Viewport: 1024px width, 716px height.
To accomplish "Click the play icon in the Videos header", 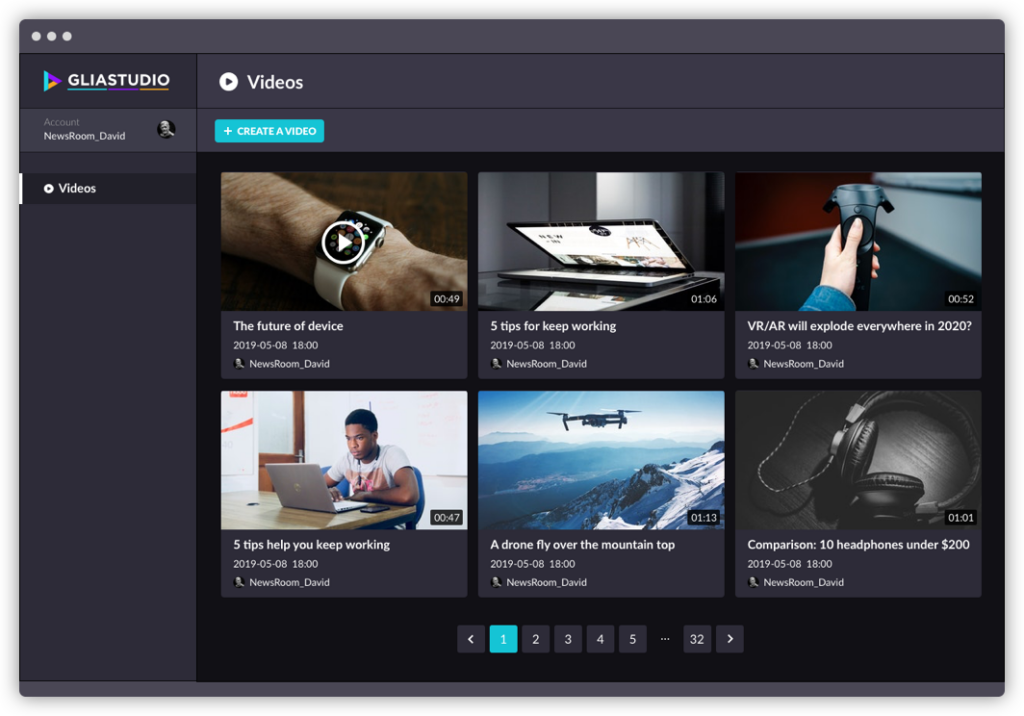I will (x=229, y=82).
